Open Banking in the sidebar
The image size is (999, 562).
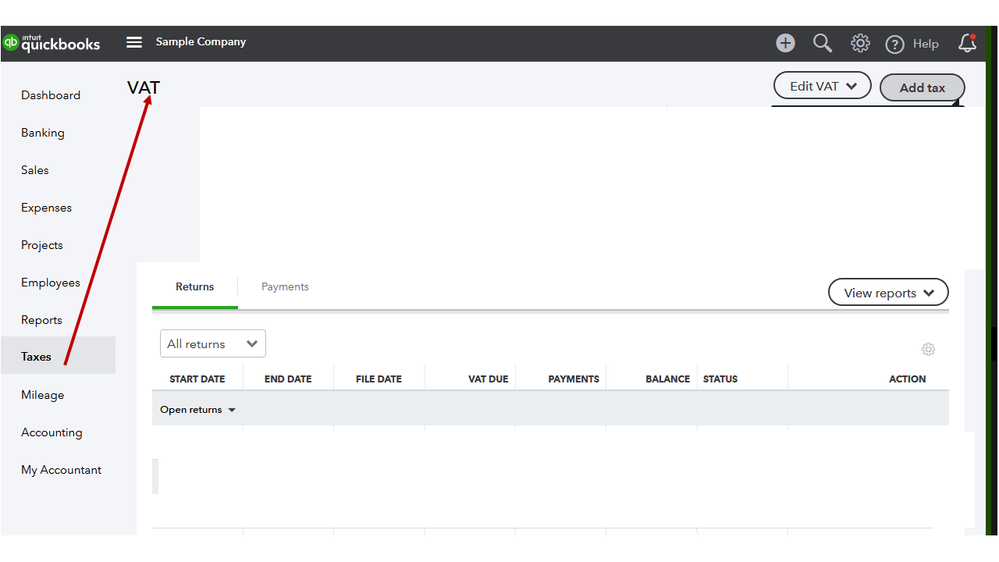pyautogui.click(x=43, y=133)
